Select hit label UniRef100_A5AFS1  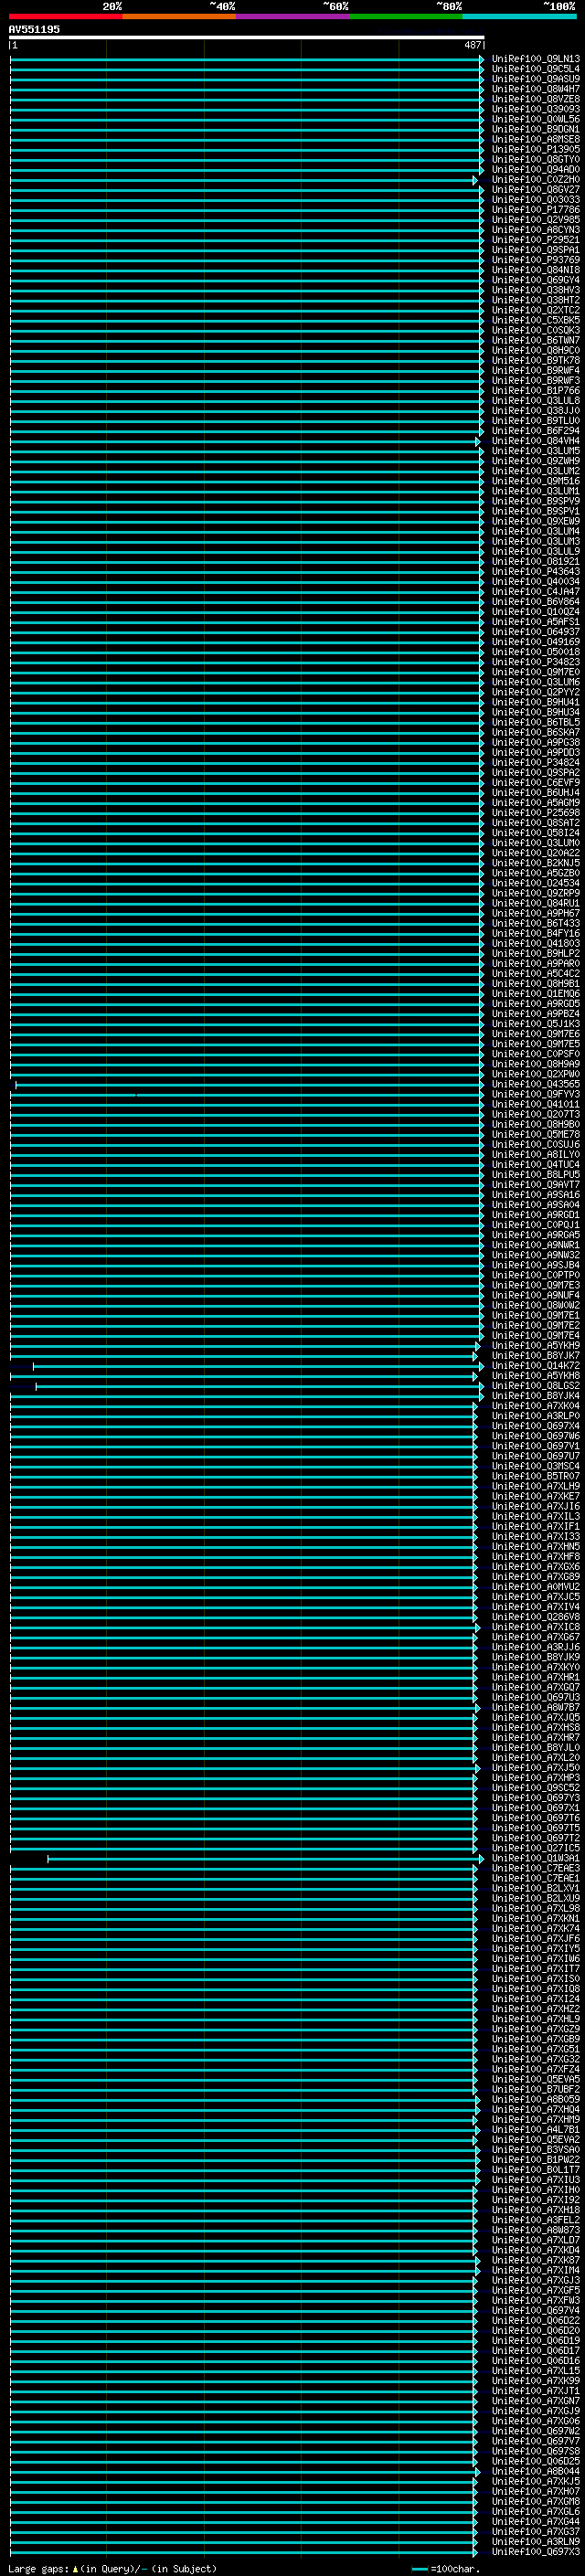coord(535,622)
